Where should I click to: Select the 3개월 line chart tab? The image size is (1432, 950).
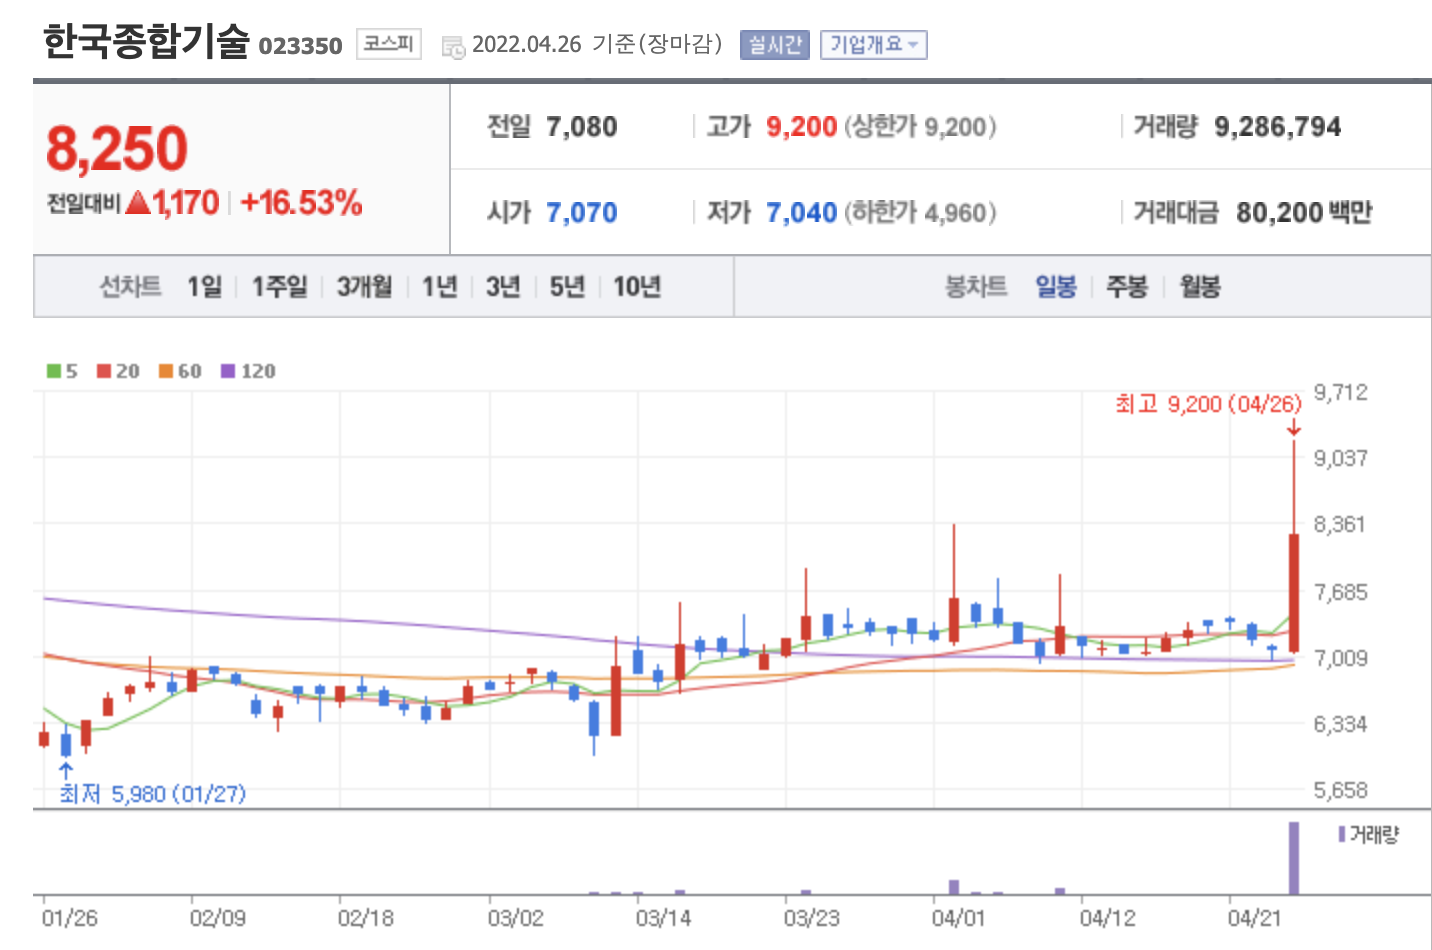point(364,287)
